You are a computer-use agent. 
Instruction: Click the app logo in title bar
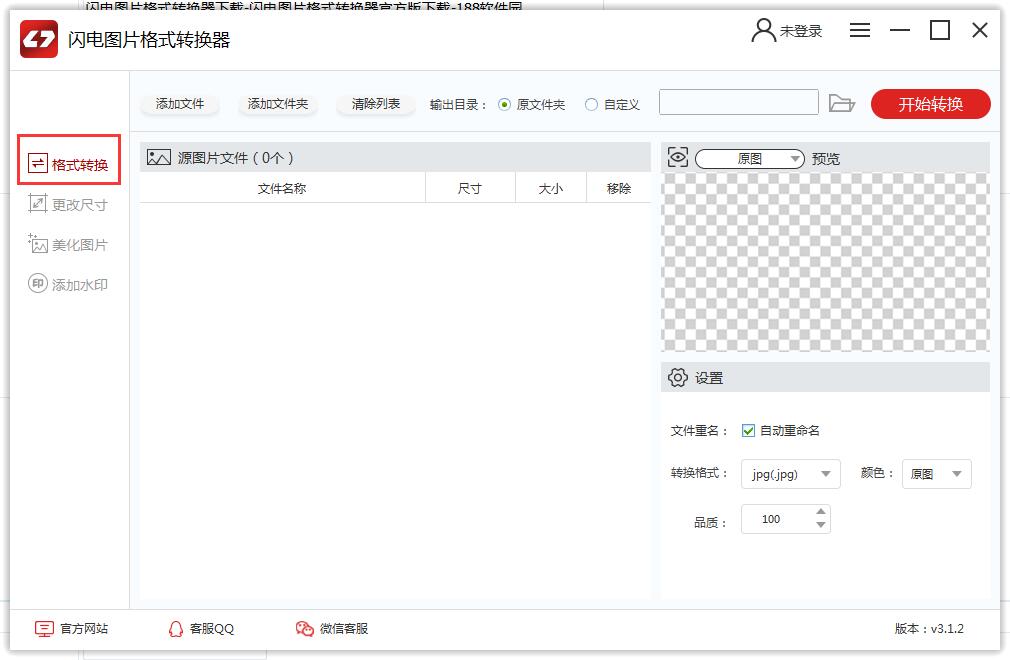40,41
